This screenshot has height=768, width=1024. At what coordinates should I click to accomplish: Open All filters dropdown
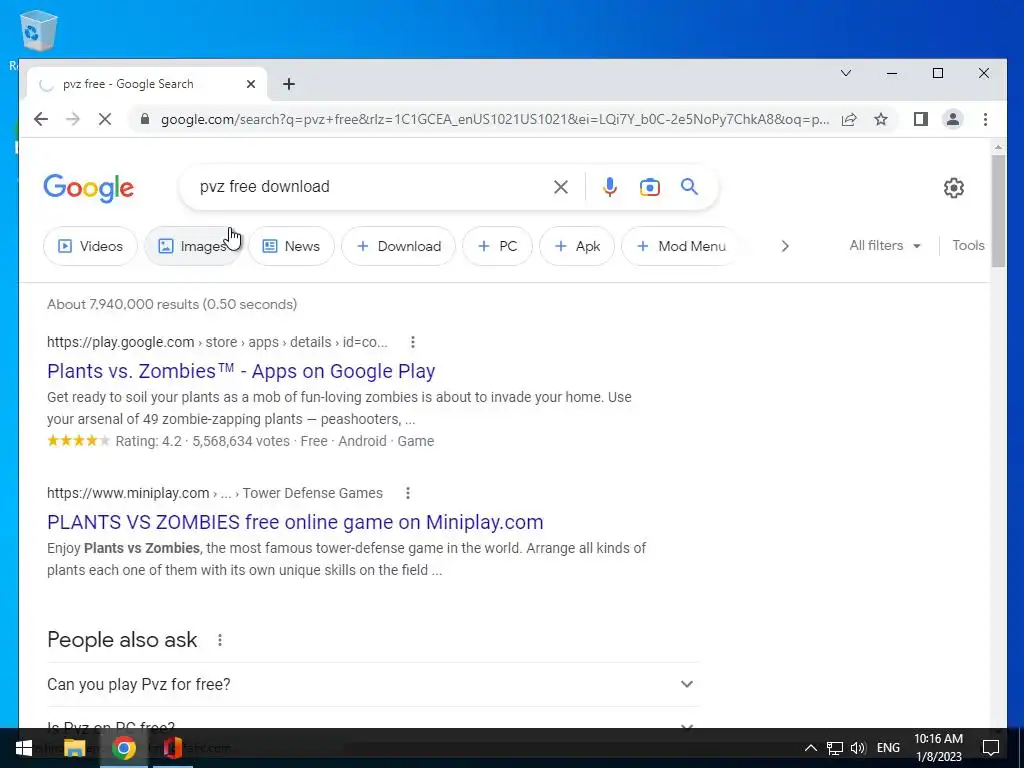pos(885,246)
